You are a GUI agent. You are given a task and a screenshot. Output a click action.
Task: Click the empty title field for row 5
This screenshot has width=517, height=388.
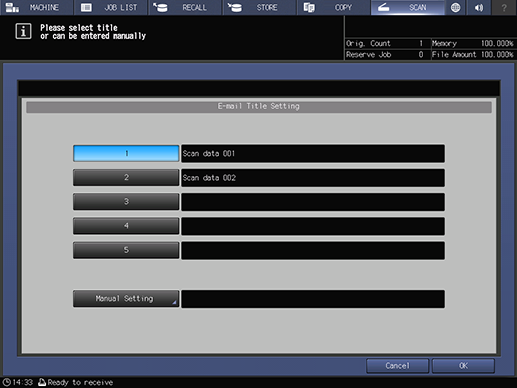313,250
